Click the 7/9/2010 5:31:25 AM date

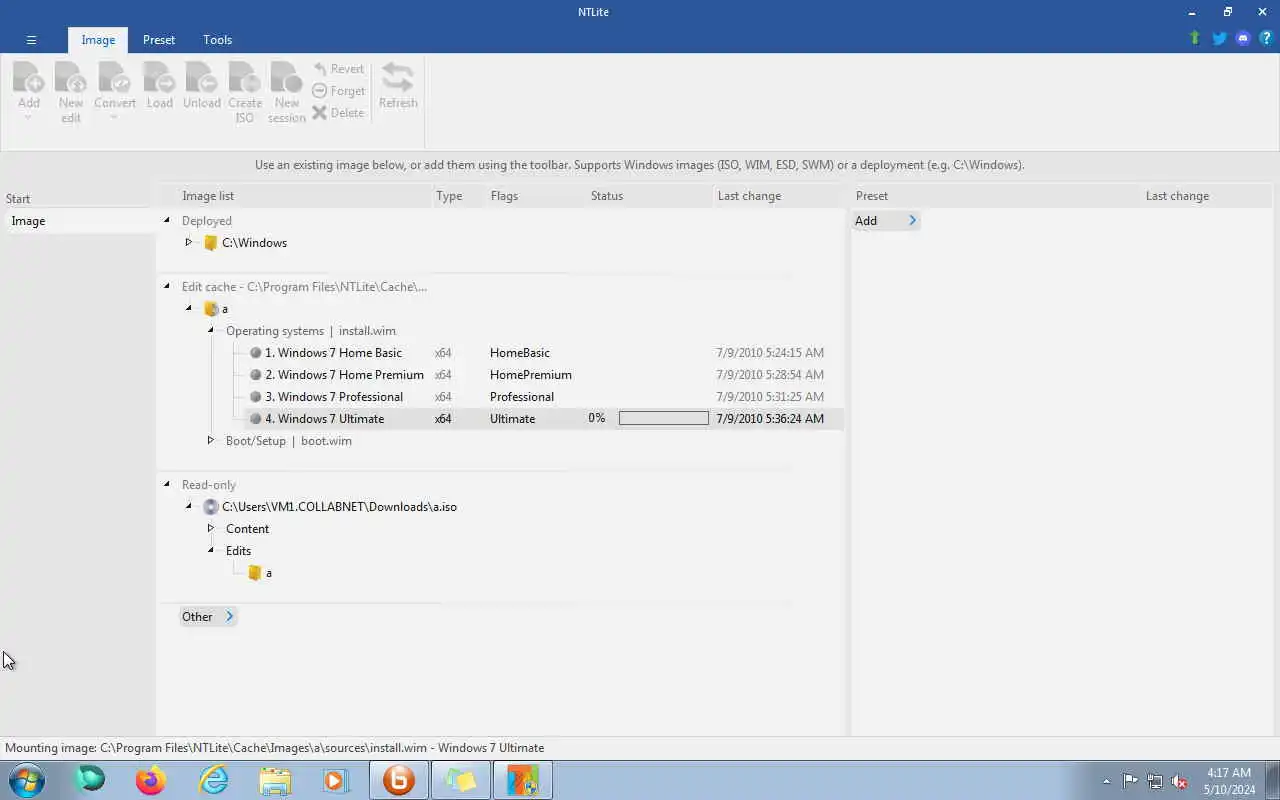(770, 397)
